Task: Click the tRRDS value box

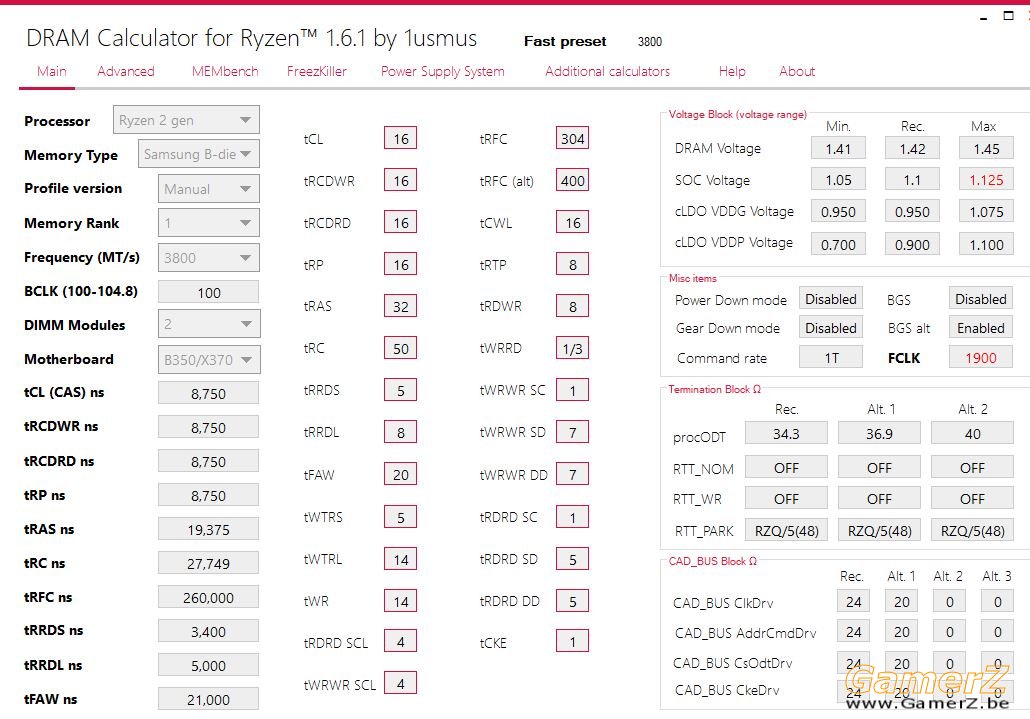Action: click(x=401, y=390)
